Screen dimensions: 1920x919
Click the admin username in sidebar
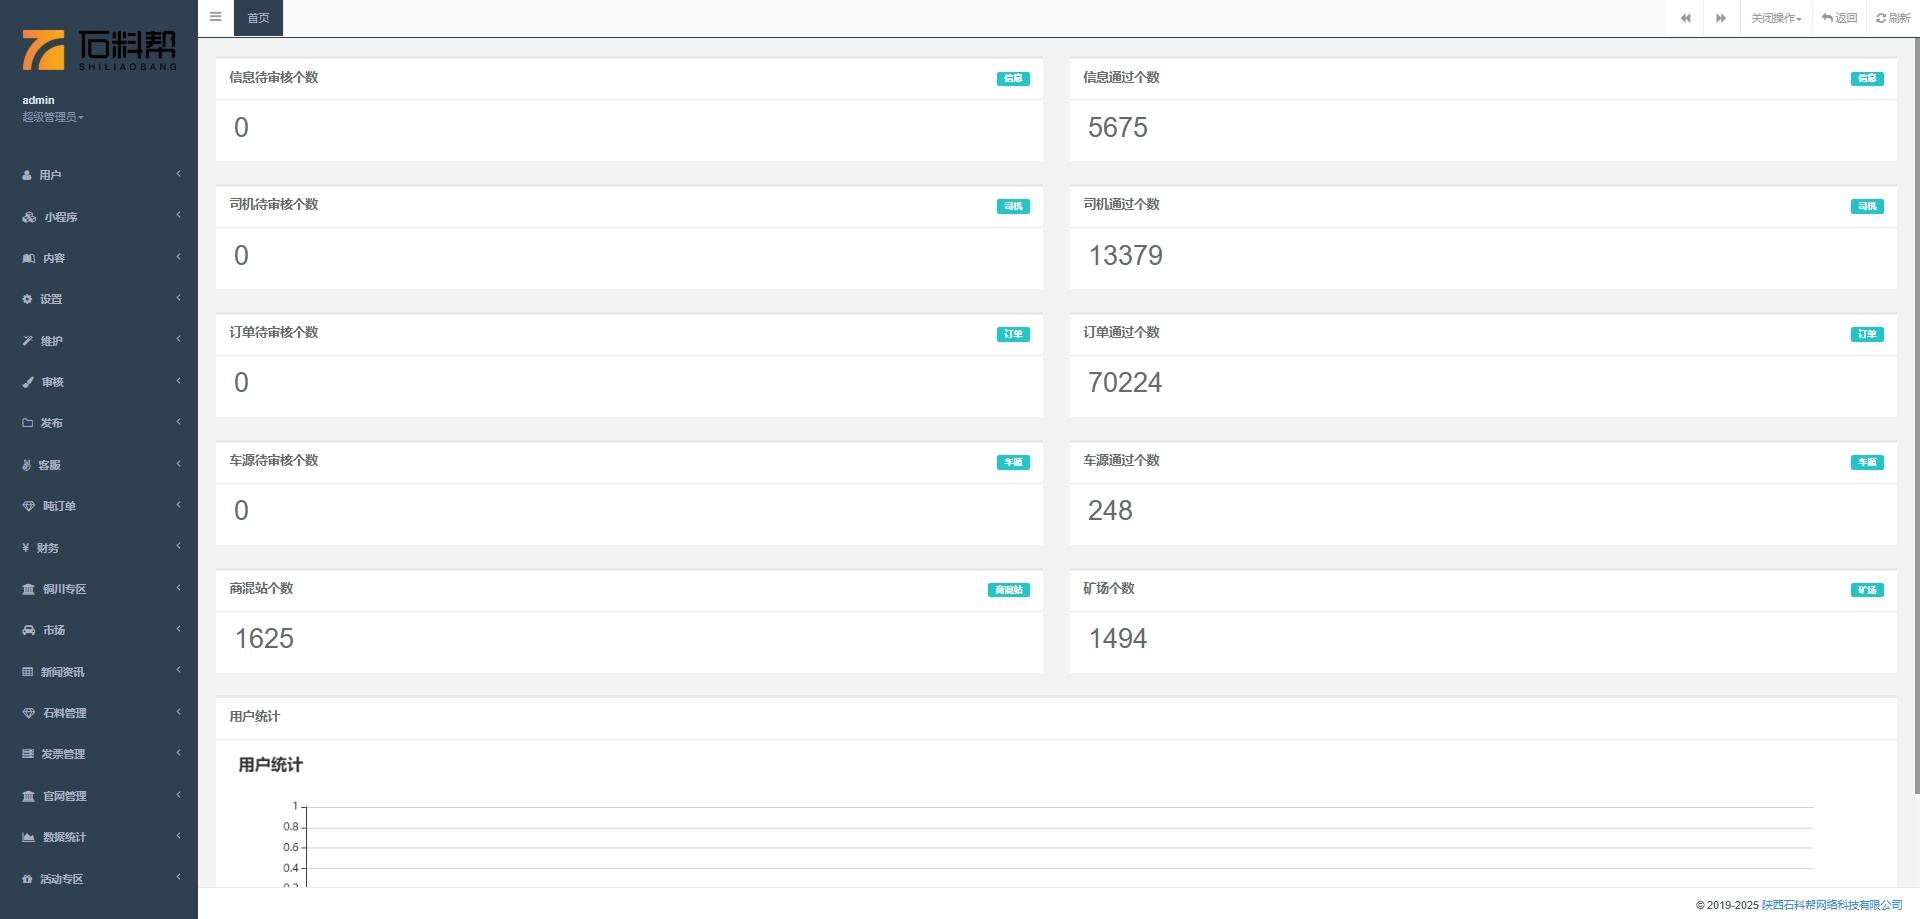[x=38, y=100]
